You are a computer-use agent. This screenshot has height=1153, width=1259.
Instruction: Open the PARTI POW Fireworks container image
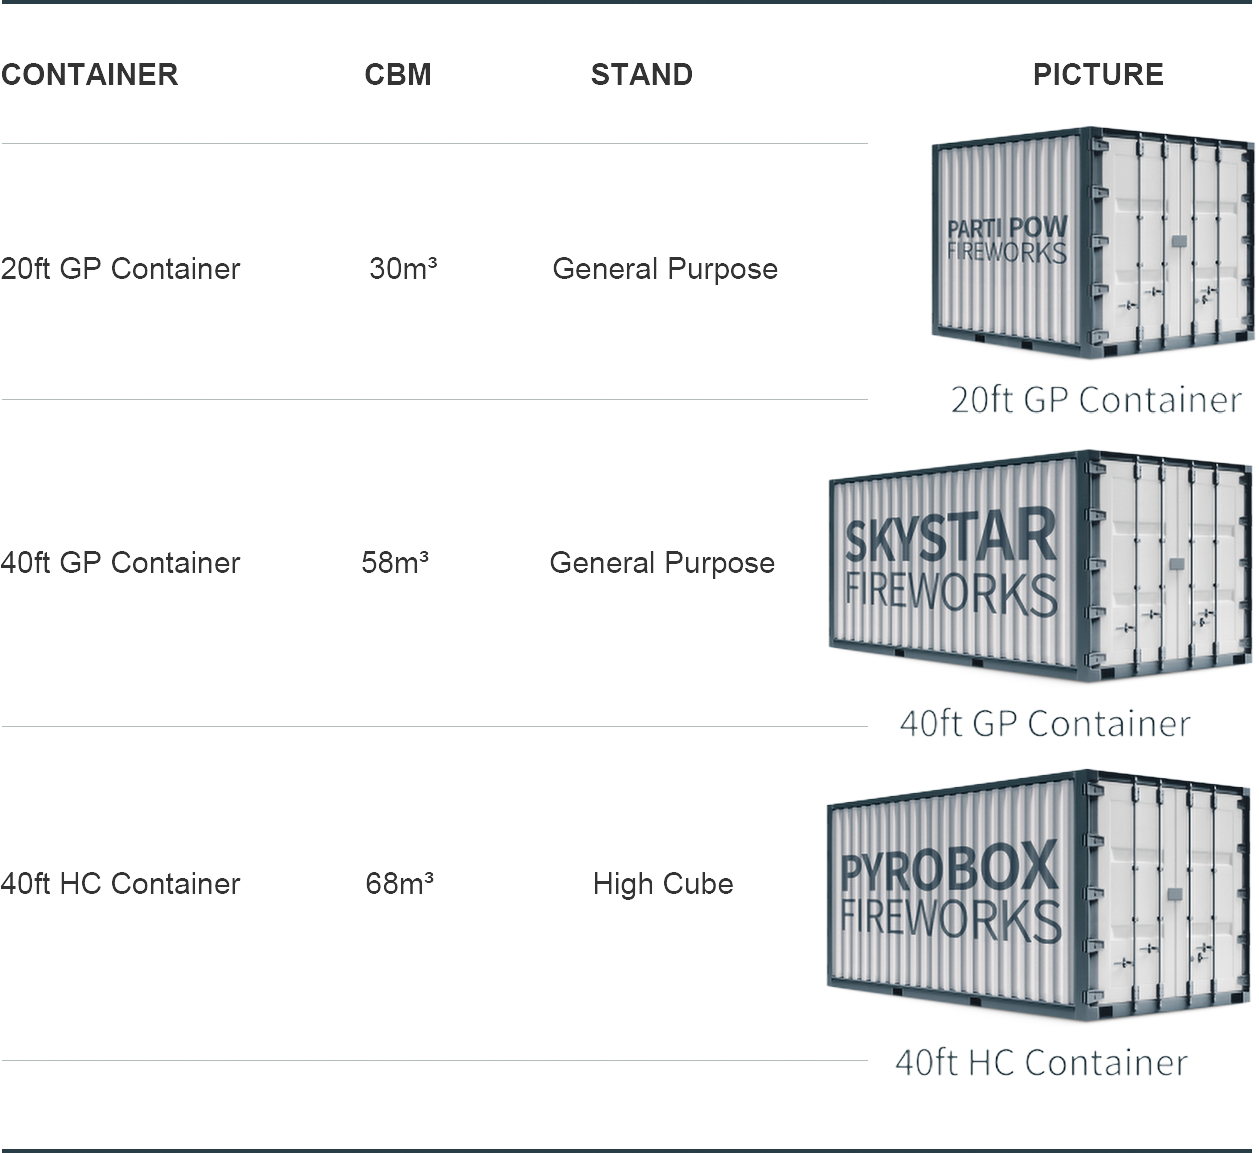[1092, 243]
